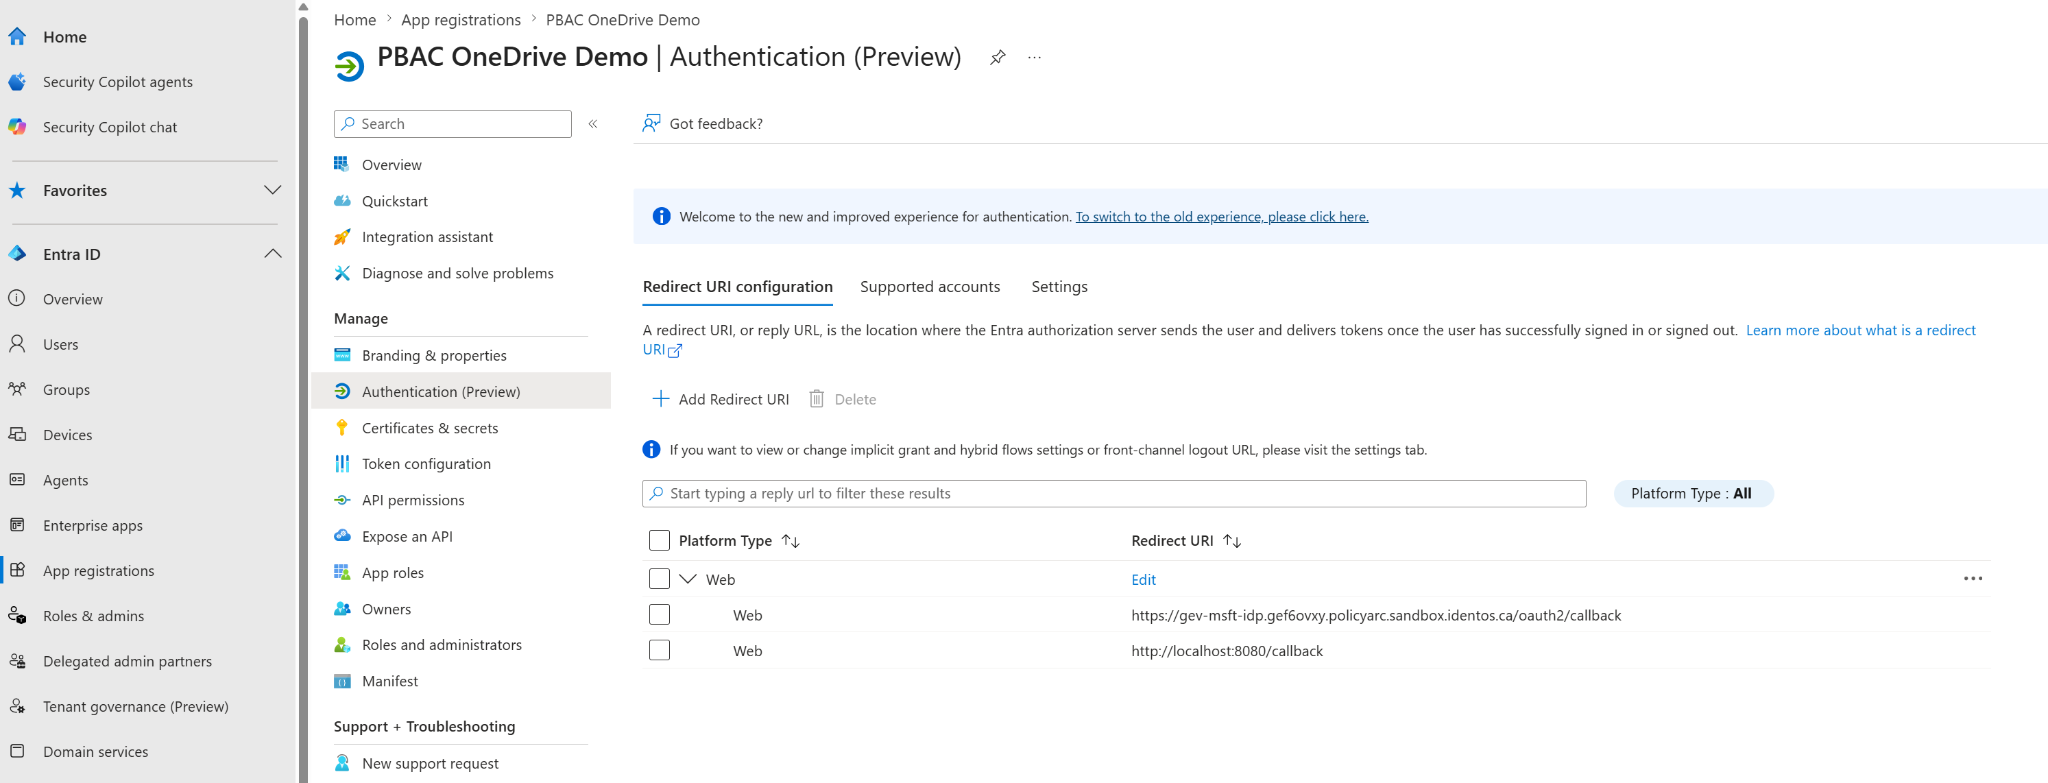Screen dimensions: 2048x783
Task: Sort by Platform Type column arrows
Action: pyautogui.click(x=790, y=541)
